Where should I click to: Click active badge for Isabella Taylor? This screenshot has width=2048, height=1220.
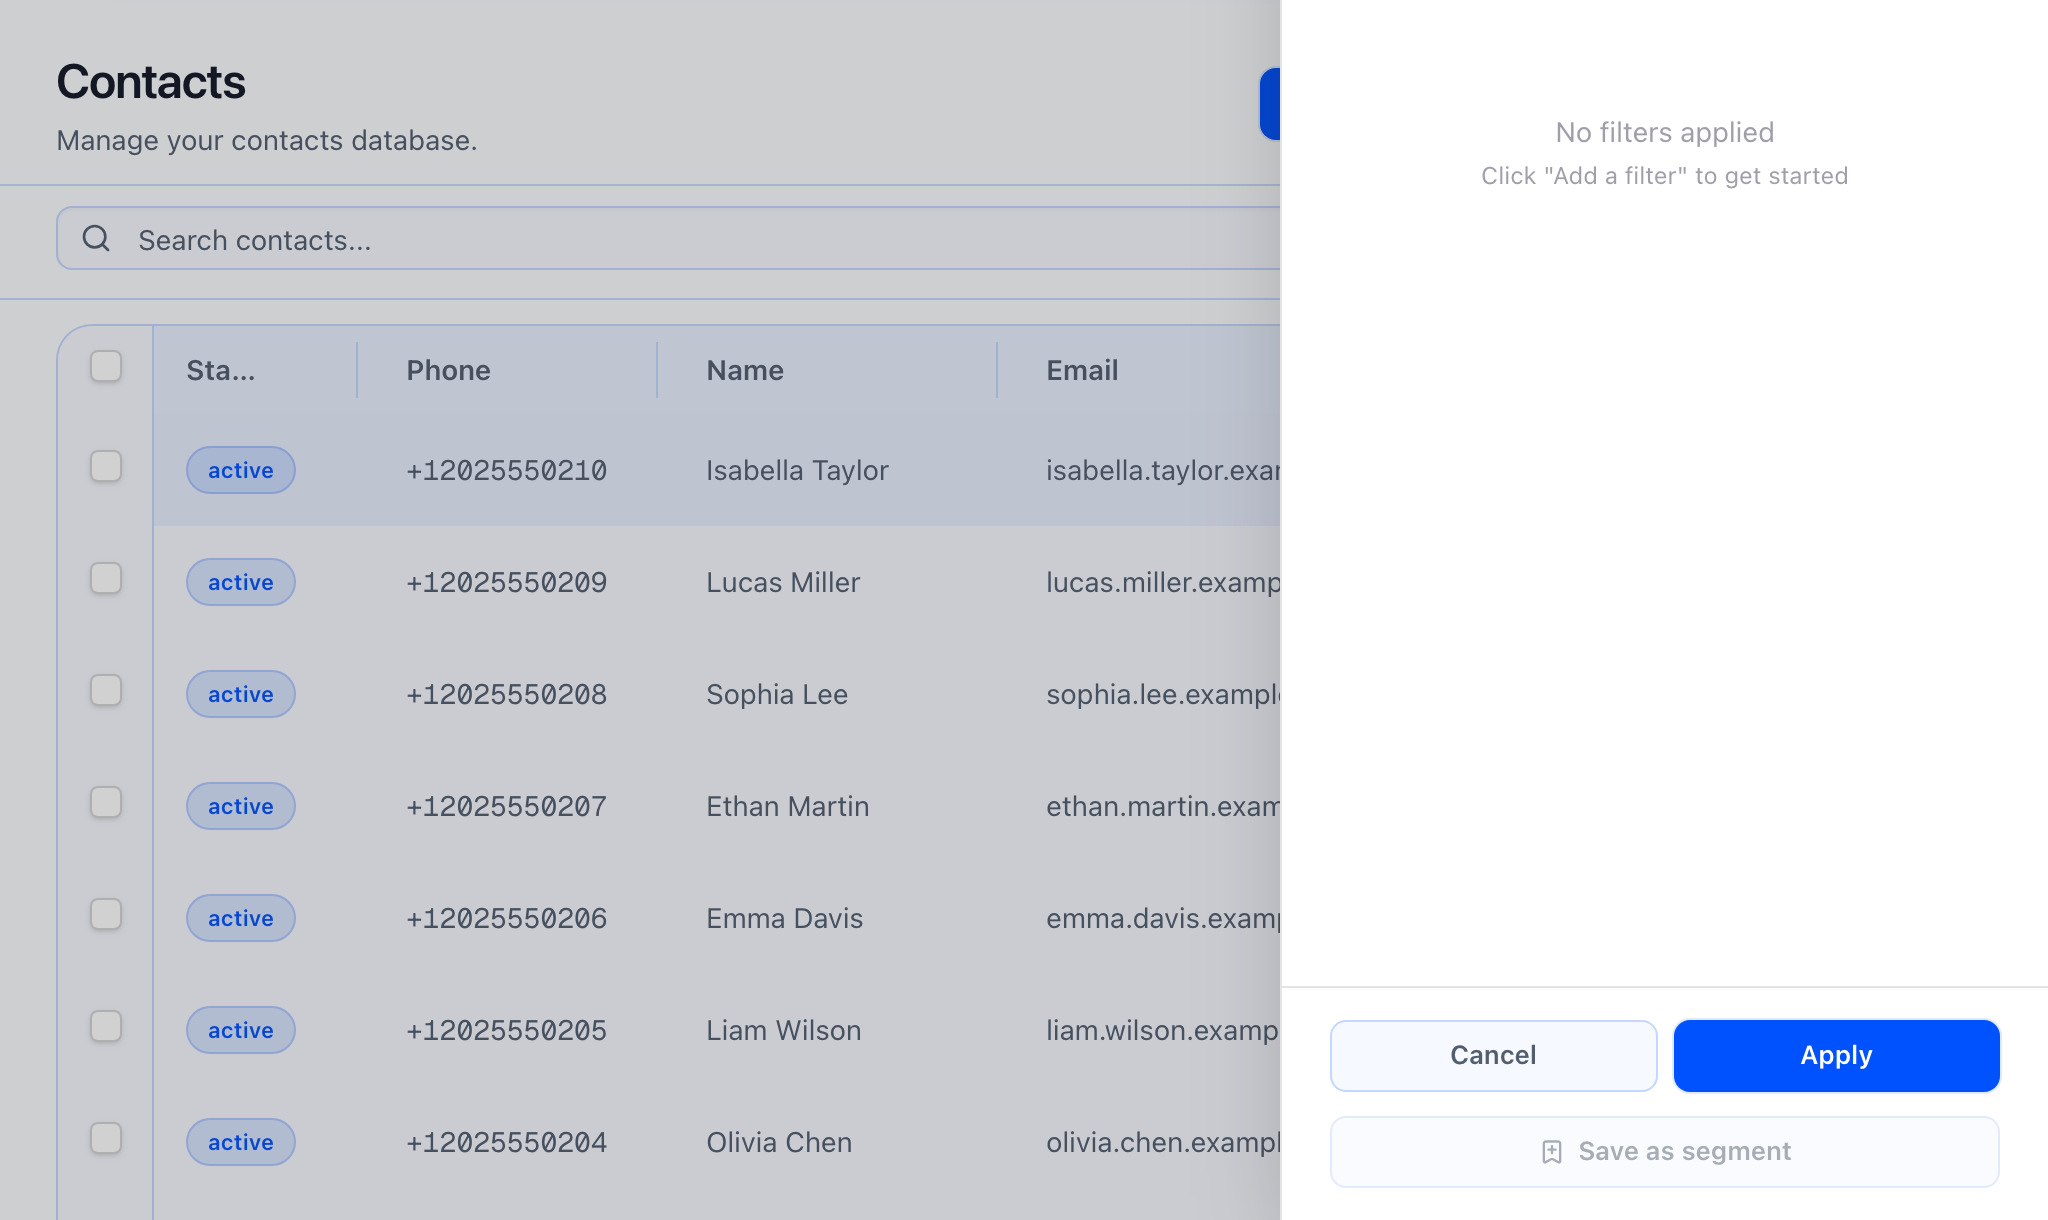point(241,470)
